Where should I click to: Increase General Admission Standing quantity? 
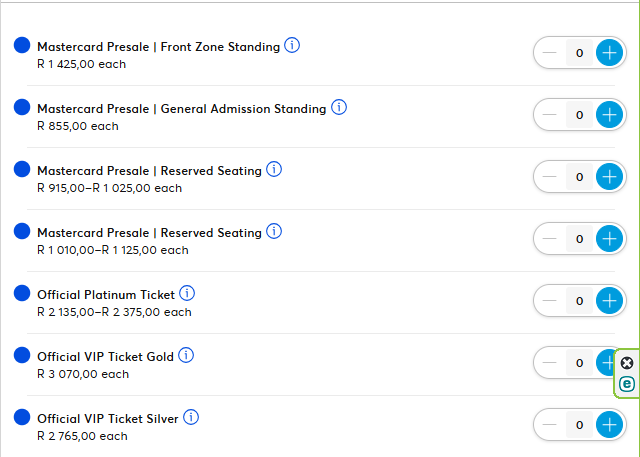pos(609,115)
